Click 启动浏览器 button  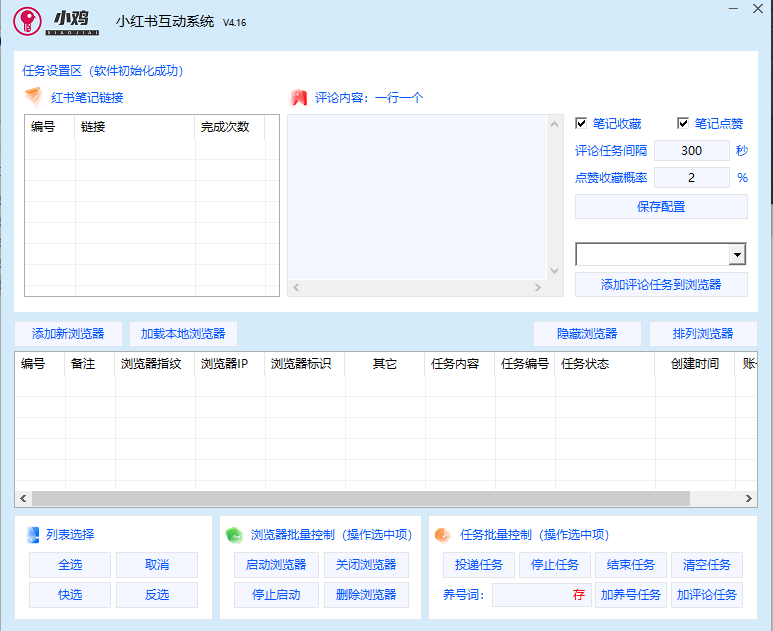tap(276, 565)
